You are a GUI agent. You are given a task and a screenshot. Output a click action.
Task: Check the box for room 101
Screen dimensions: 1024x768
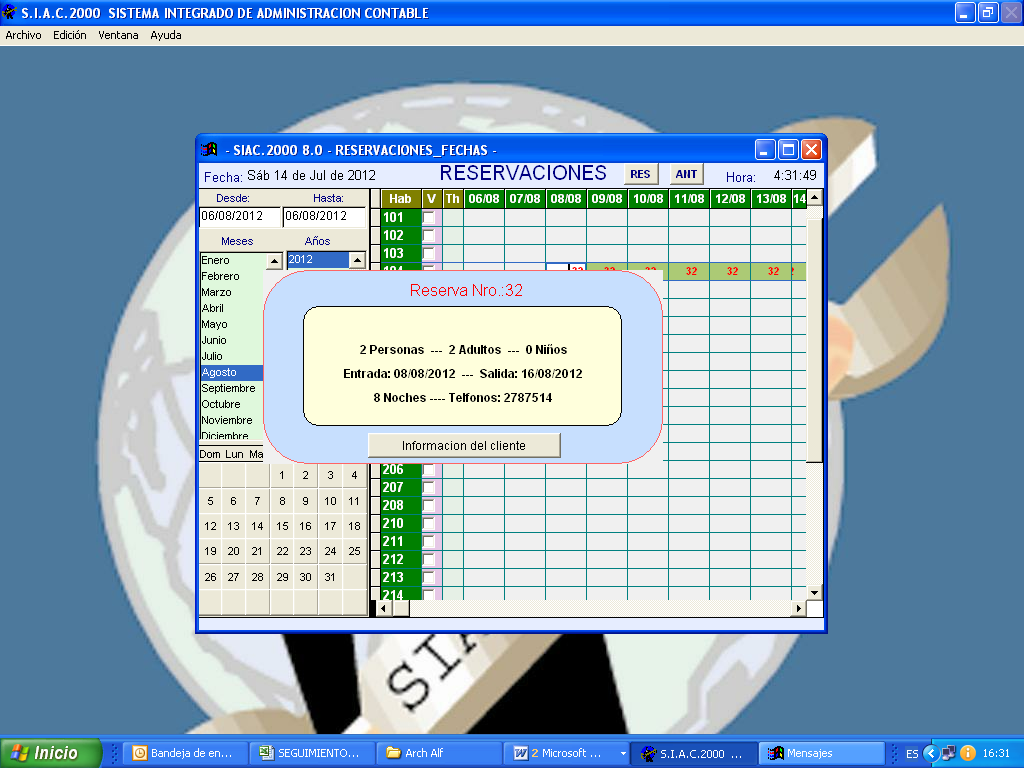pyautogui.click(x=429, y=217)
